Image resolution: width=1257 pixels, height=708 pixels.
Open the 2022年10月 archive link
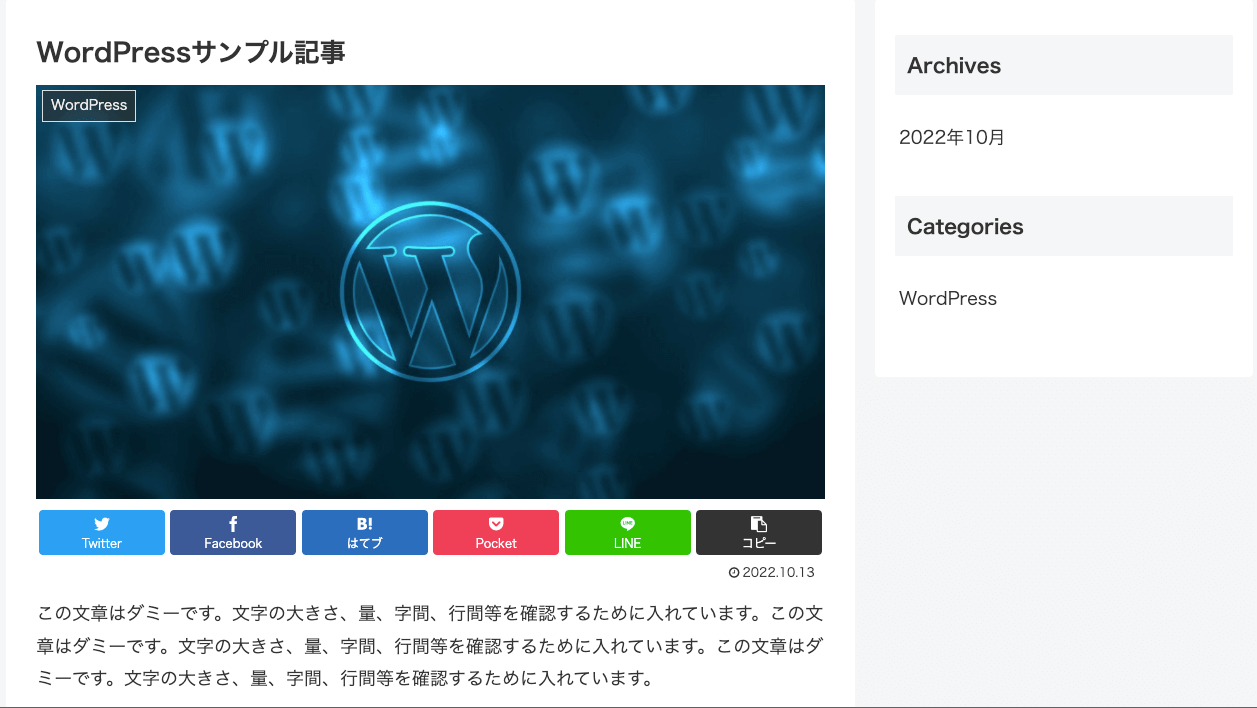tap(952, 138)
